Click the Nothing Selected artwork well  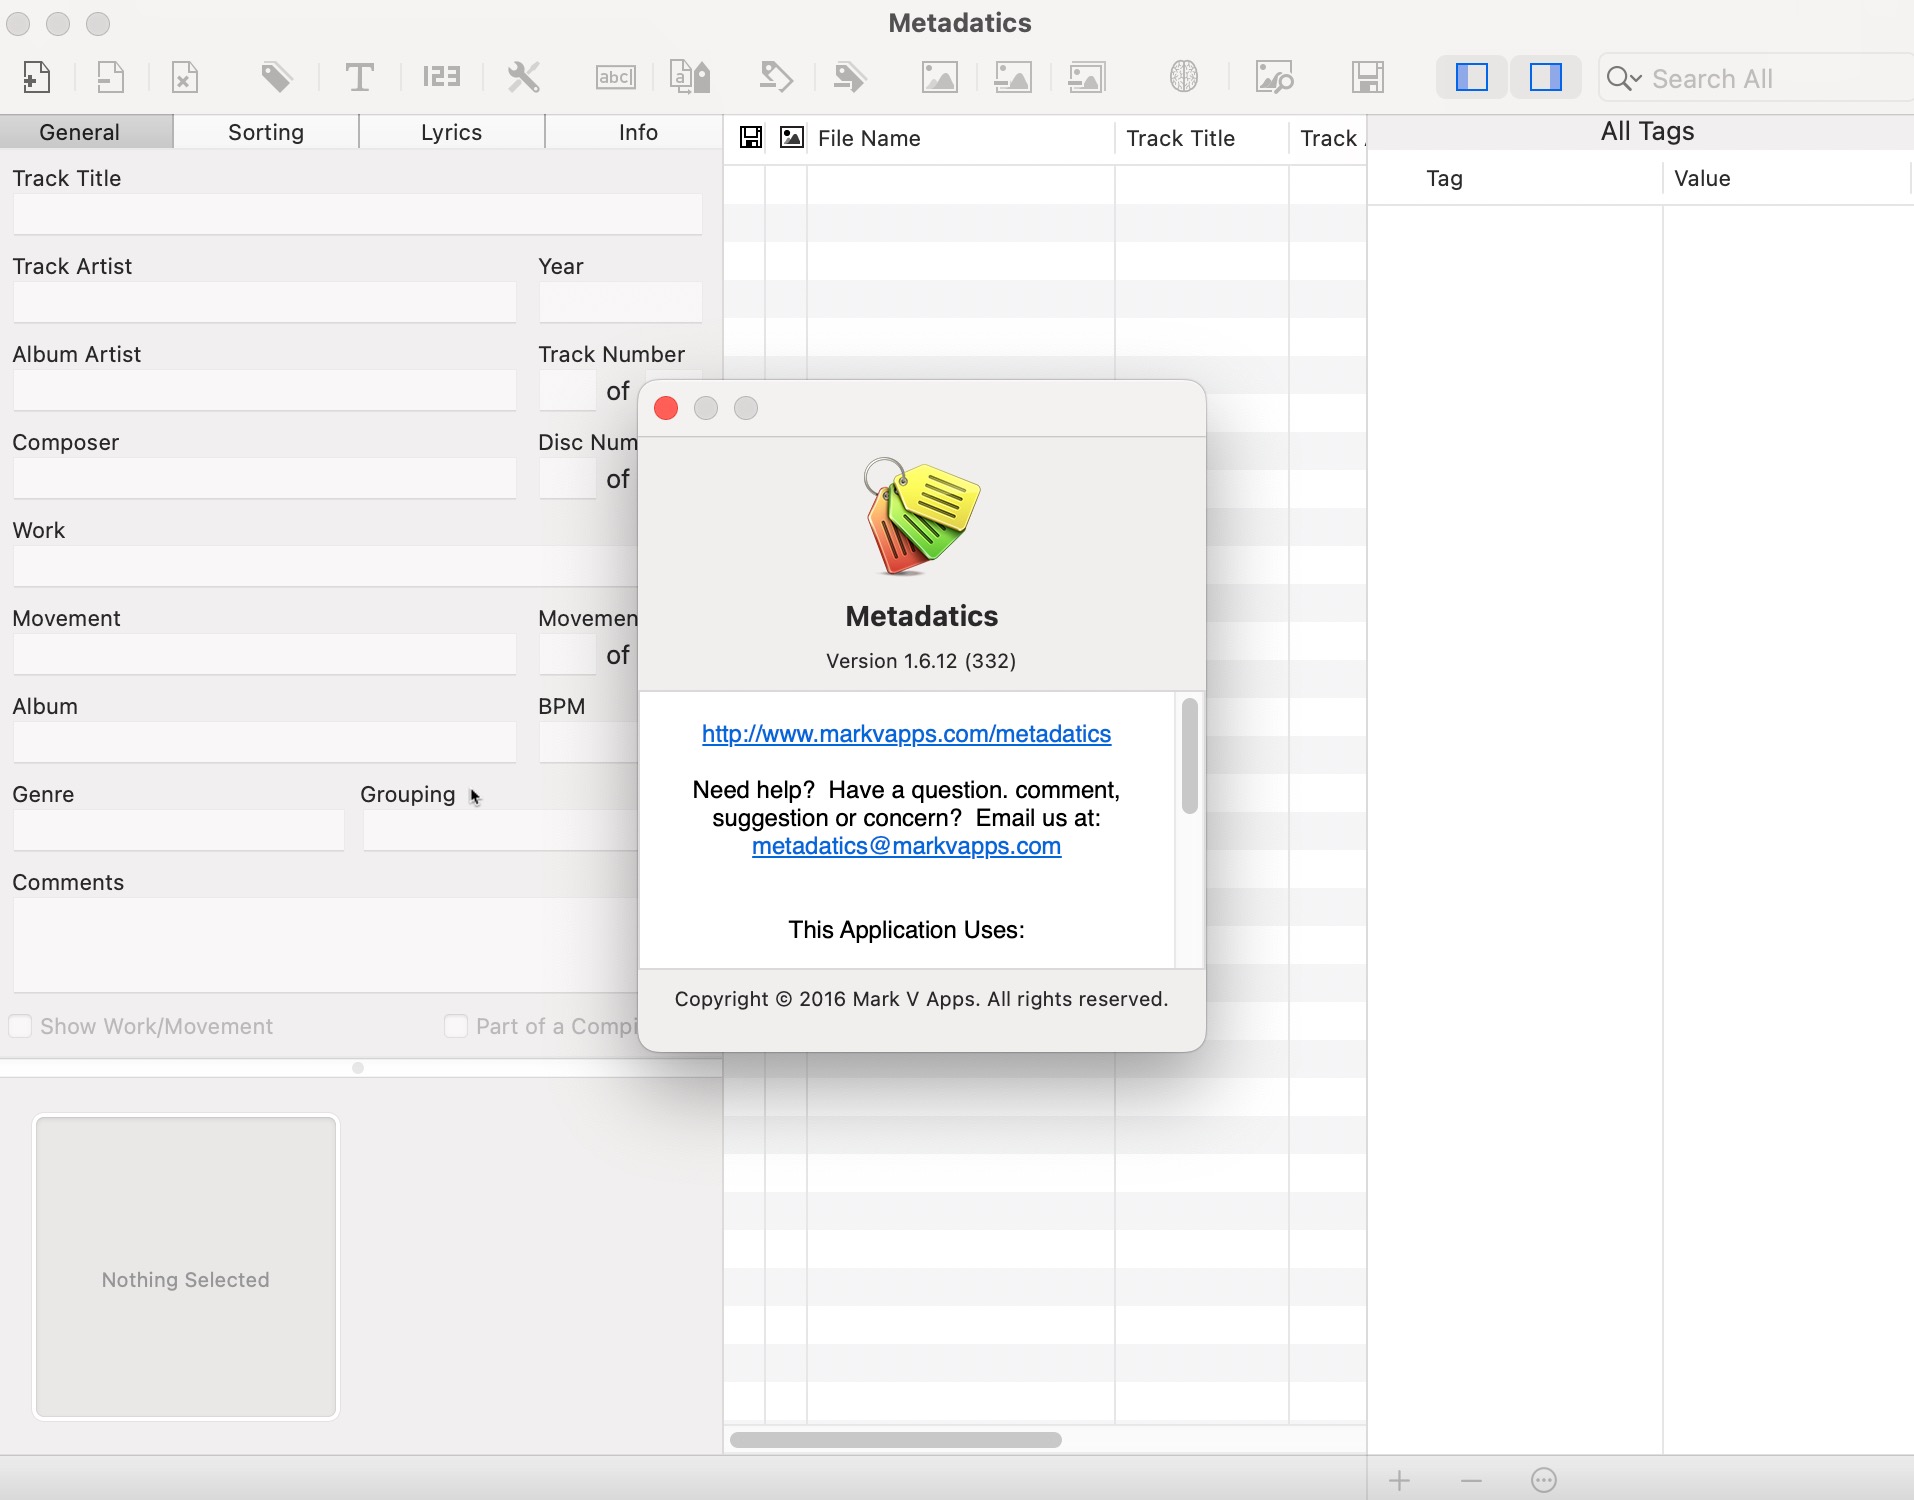pyautogui.click(x=186, y=1267)
